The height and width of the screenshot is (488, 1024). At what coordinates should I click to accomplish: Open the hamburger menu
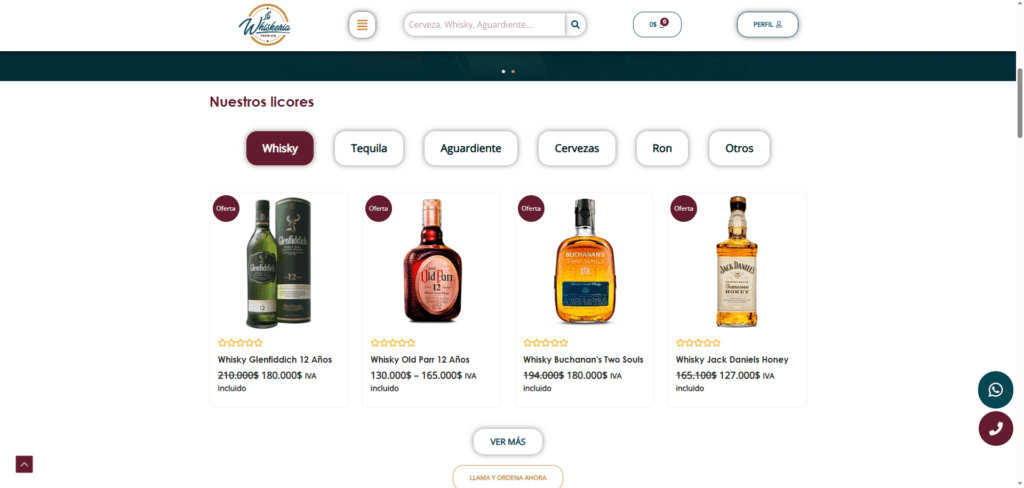tap(362, 25)
